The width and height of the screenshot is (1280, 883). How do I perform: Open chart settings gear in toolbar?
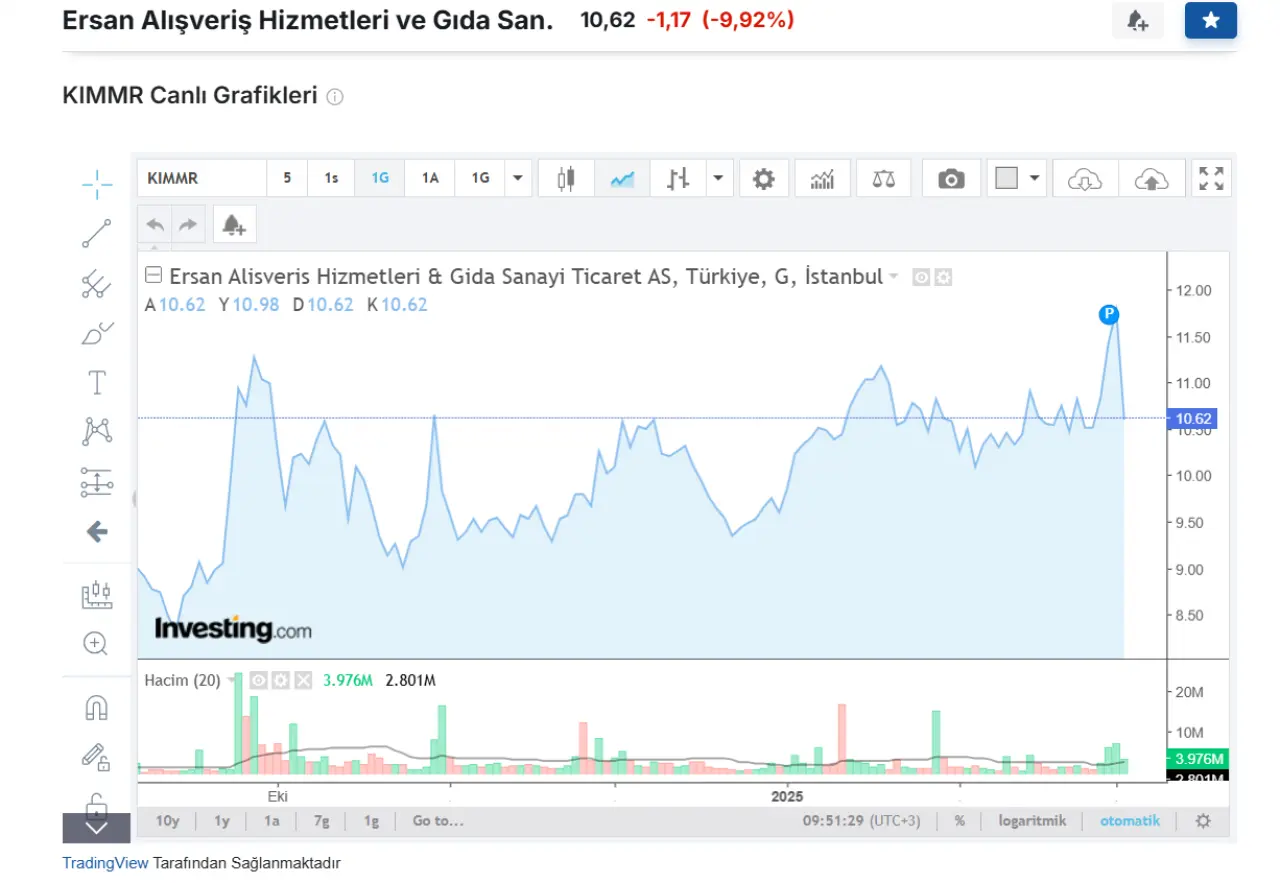[764, 179]
